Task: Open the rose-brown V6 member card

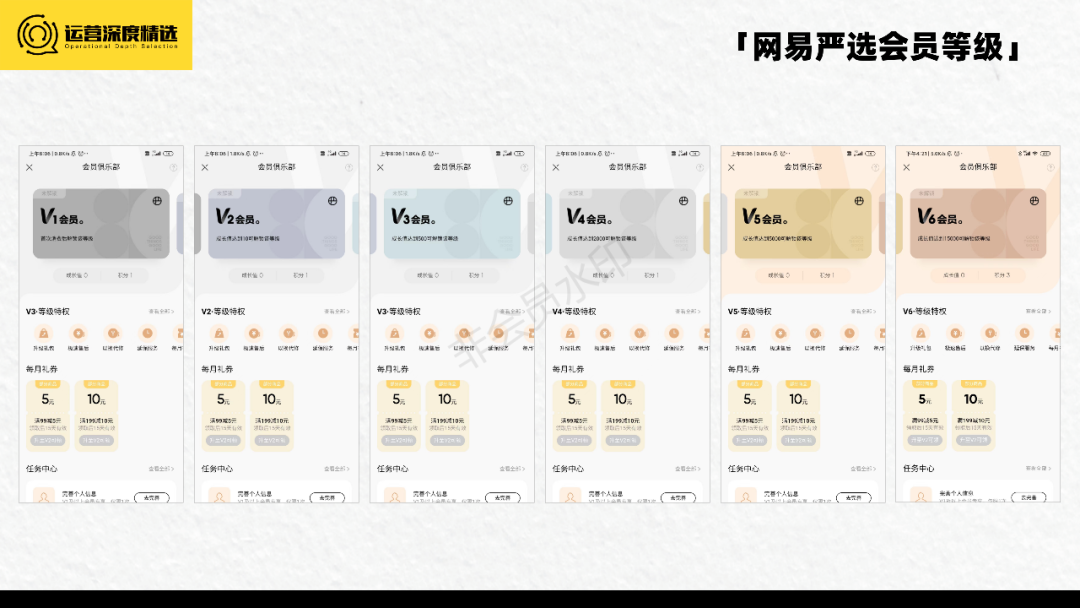Action: tap(978, 224)
